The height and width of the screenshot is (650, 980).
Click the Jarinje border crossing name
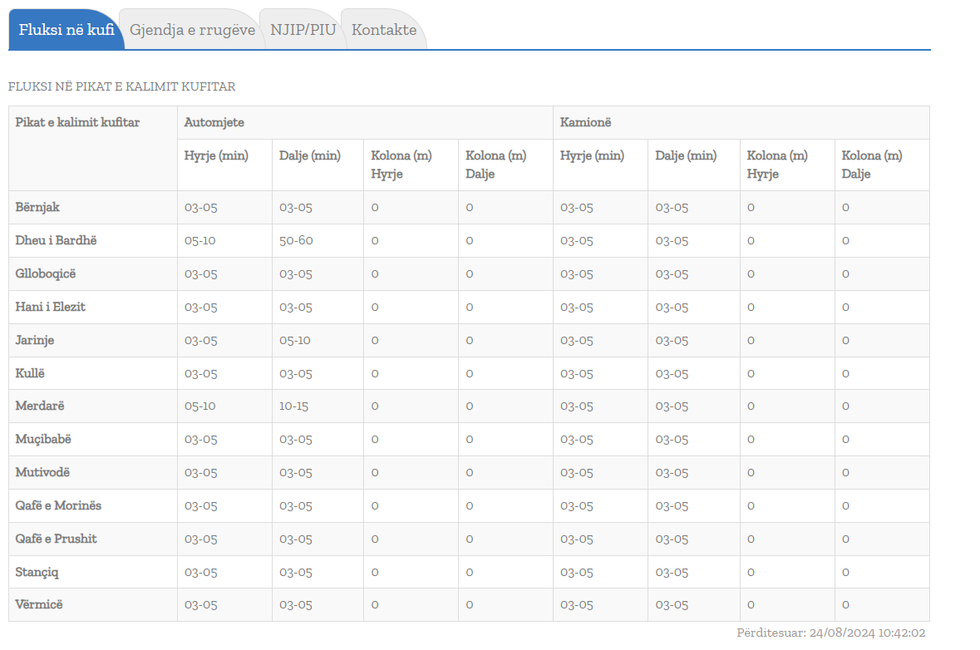[x=35, y=340]
